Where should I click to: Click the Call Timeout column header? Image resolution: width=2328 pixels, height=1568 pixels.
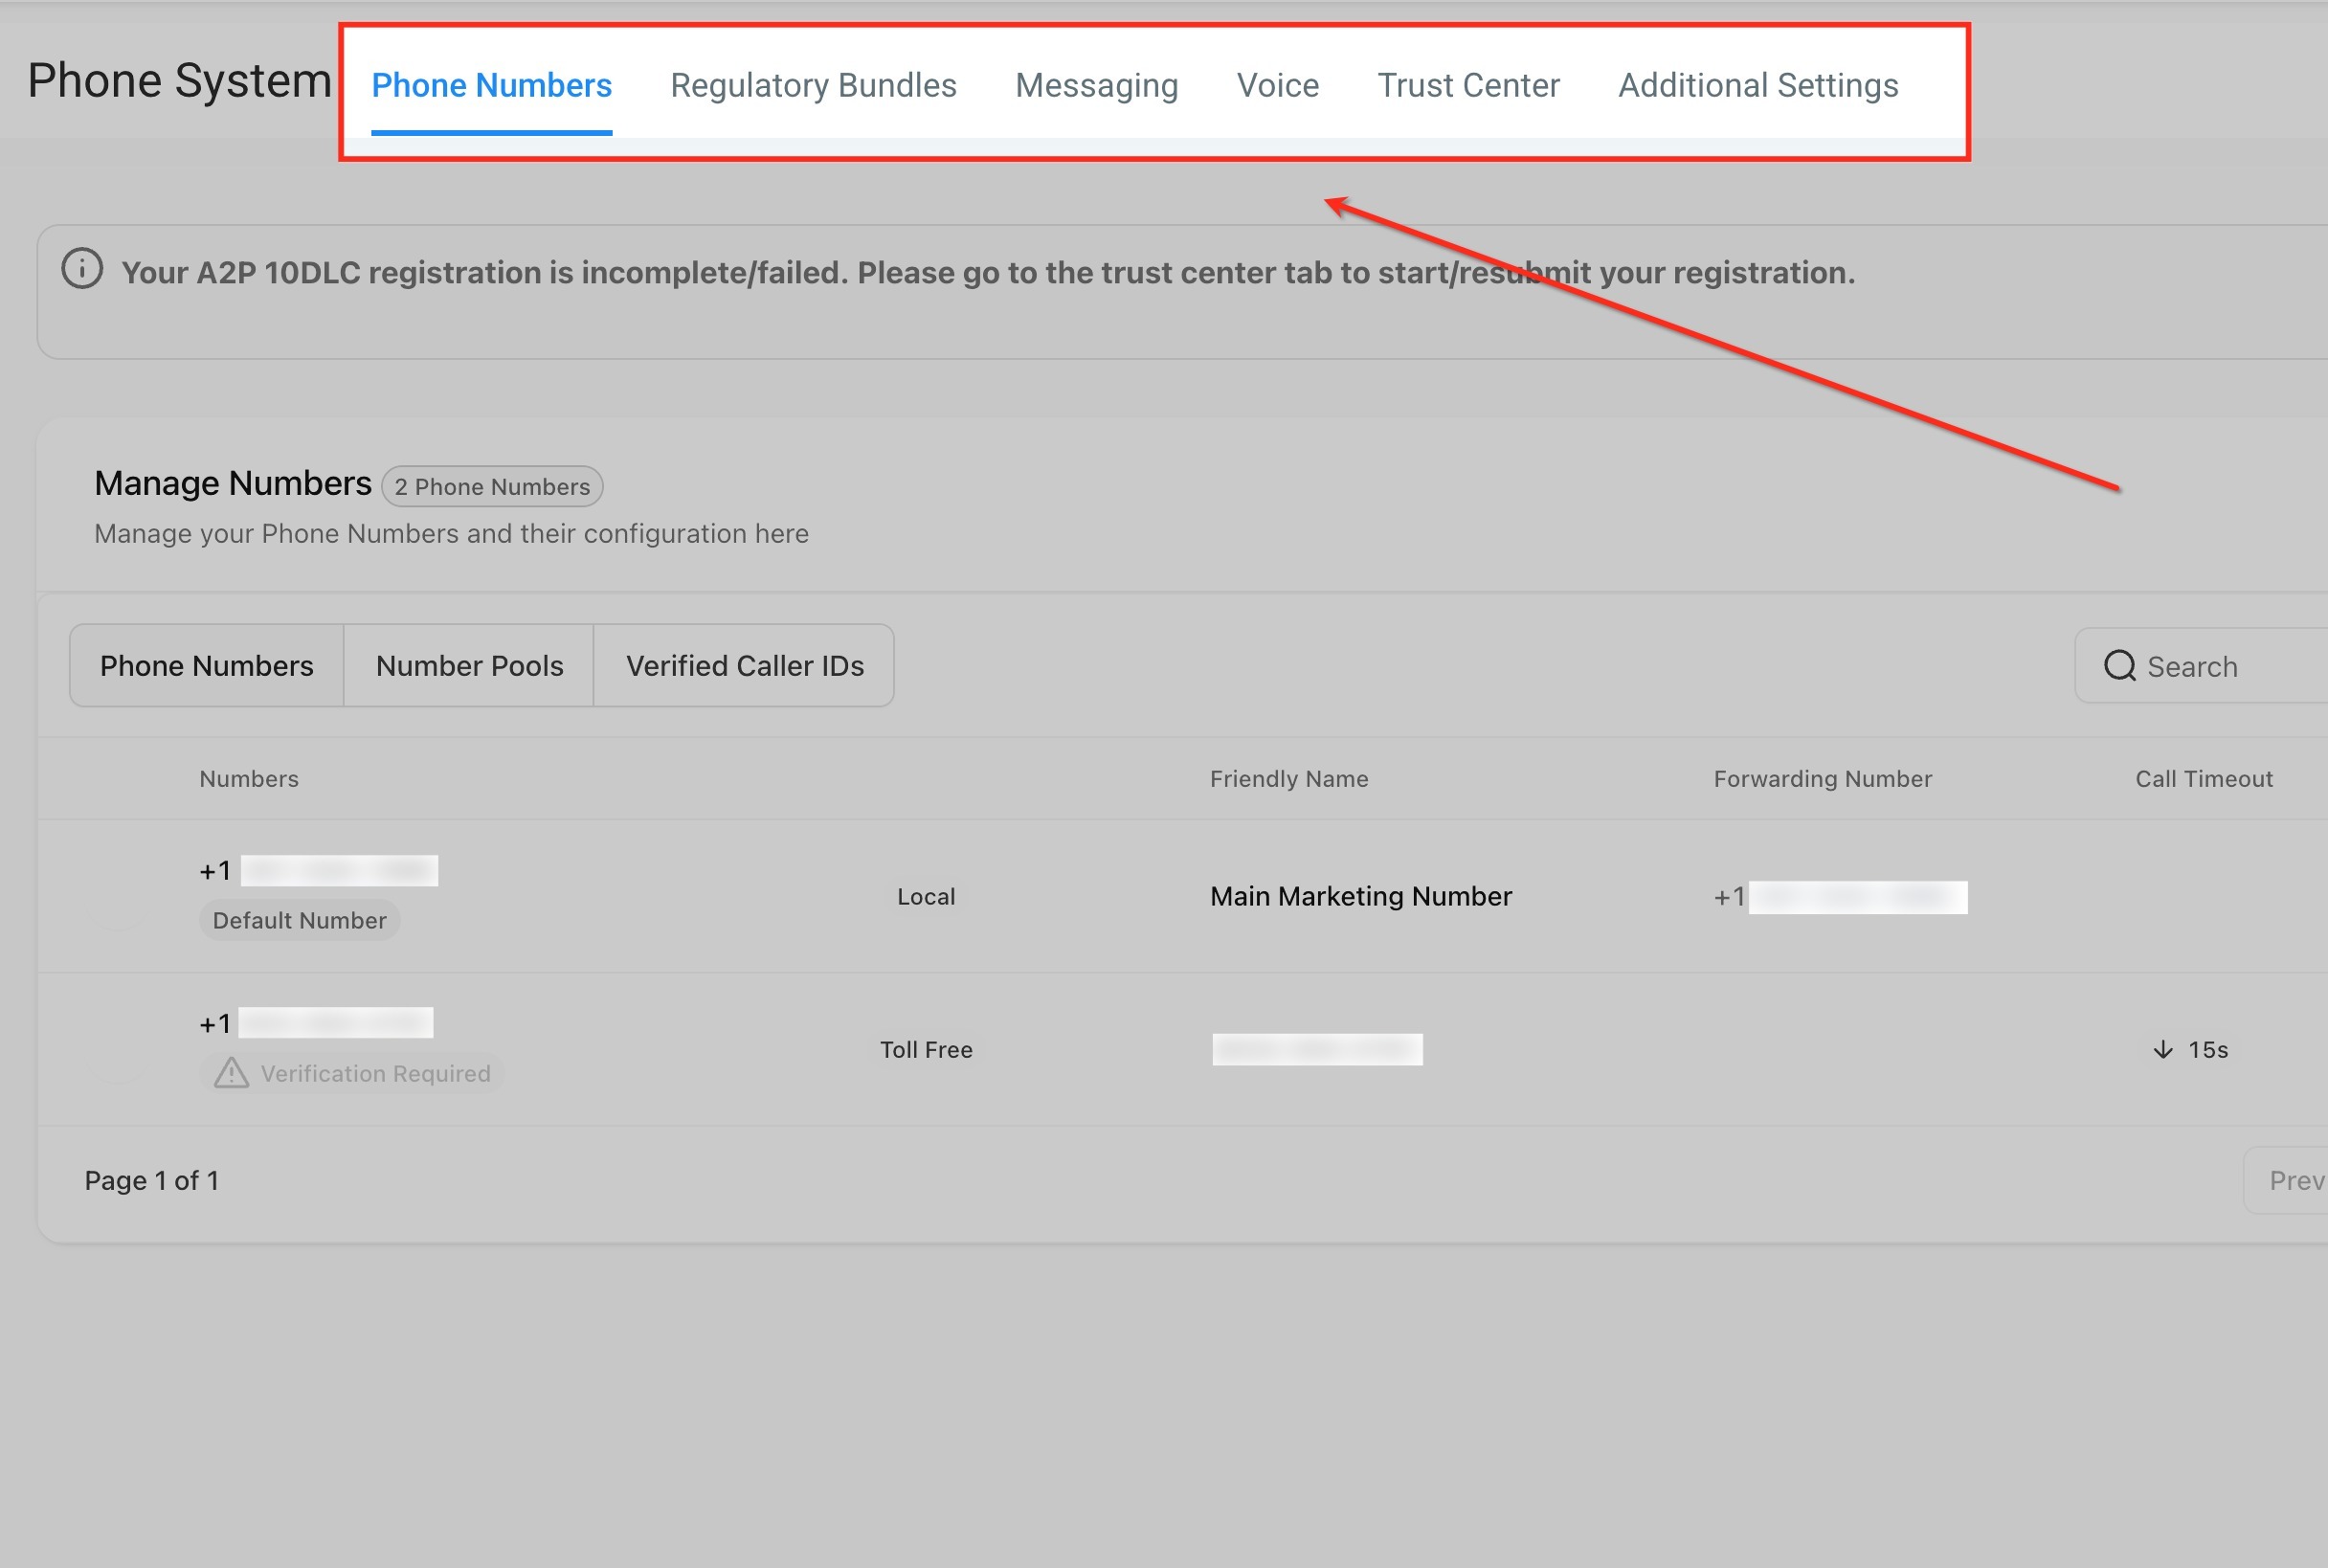(2203, 779)
